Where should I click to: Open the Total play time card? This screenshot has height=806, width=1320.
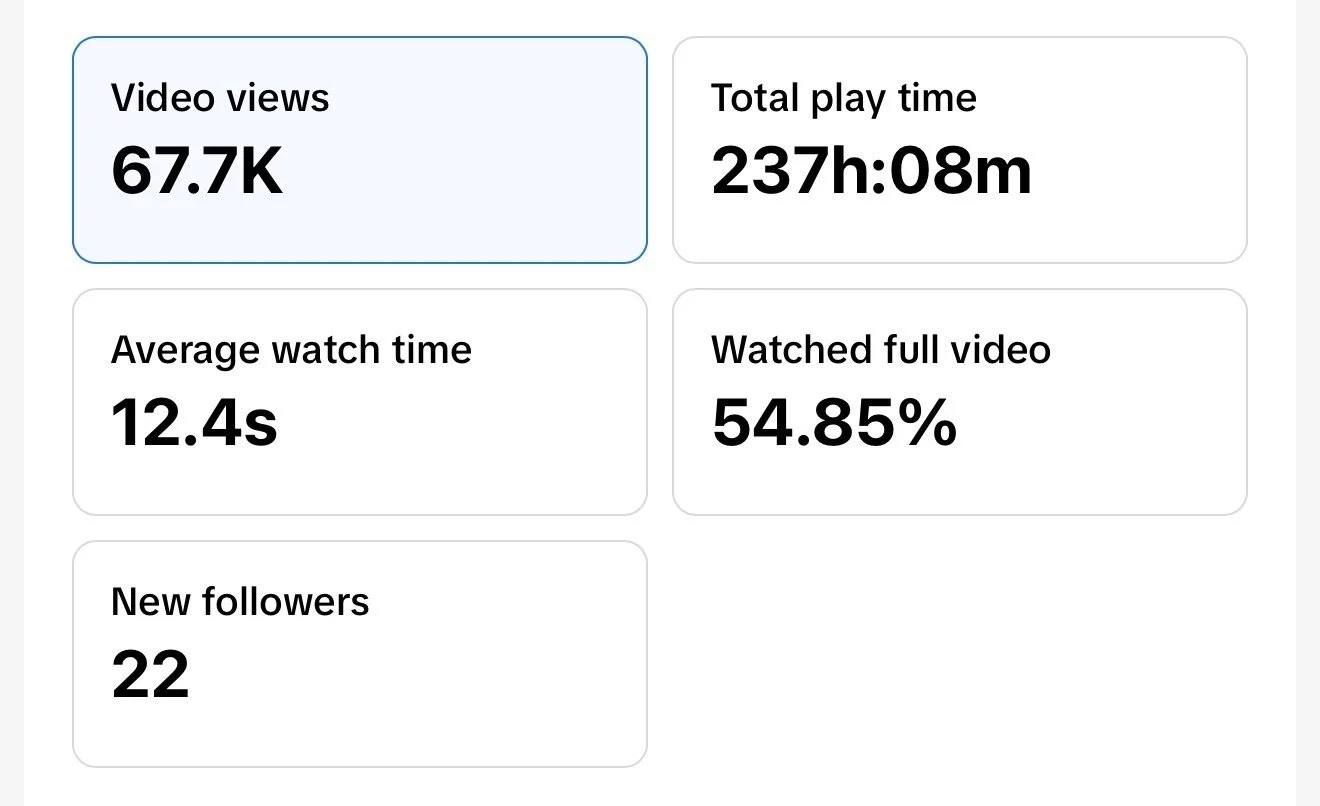960,150
